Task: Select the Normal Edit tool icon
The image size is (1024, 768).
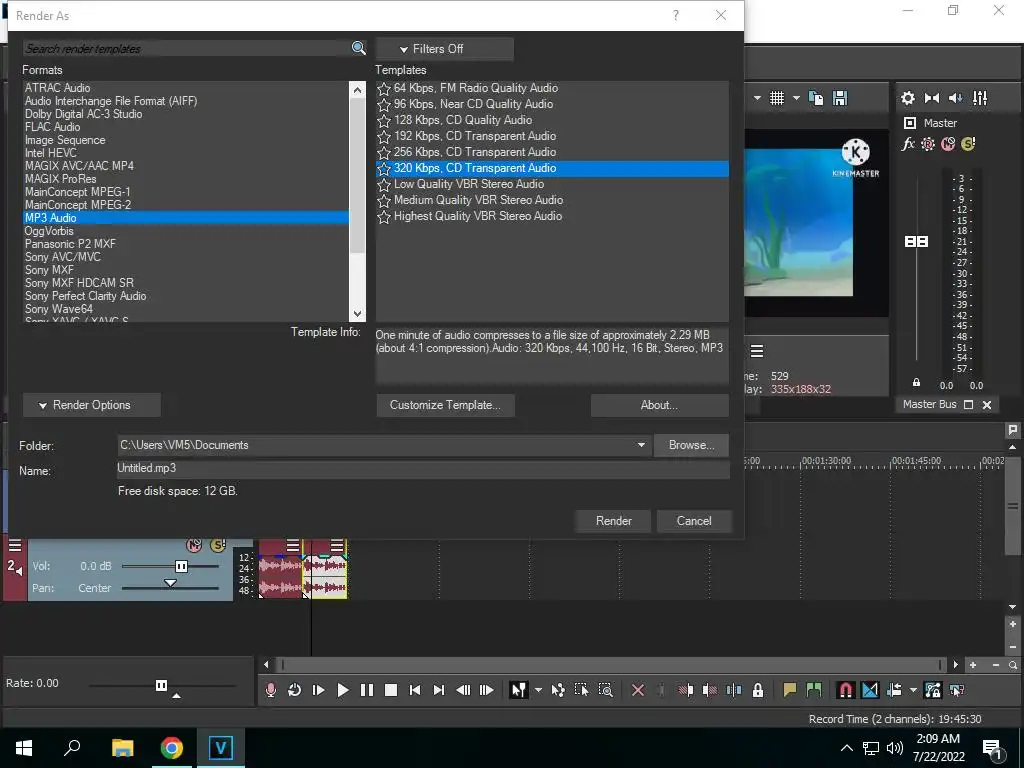Action: click(519, 690)
